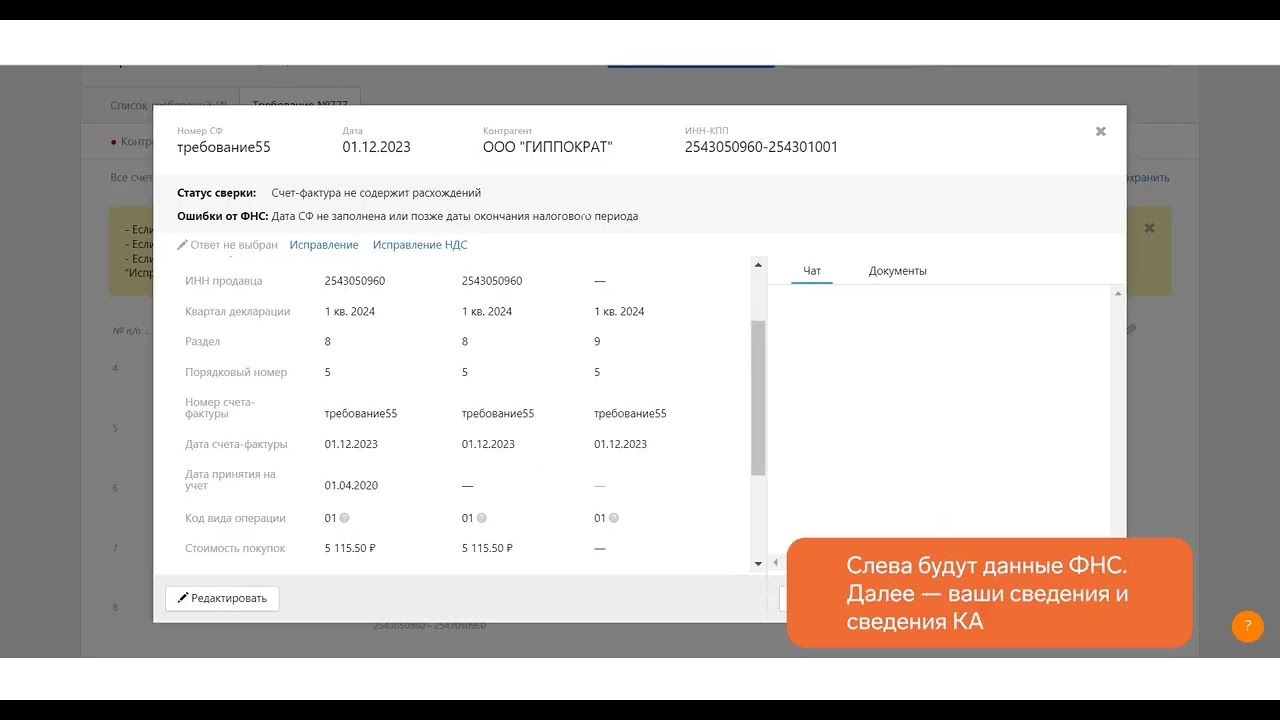Viewport: 1280px width, 720px height.
Task: Open the Исправление link
Action: (324, 245)
